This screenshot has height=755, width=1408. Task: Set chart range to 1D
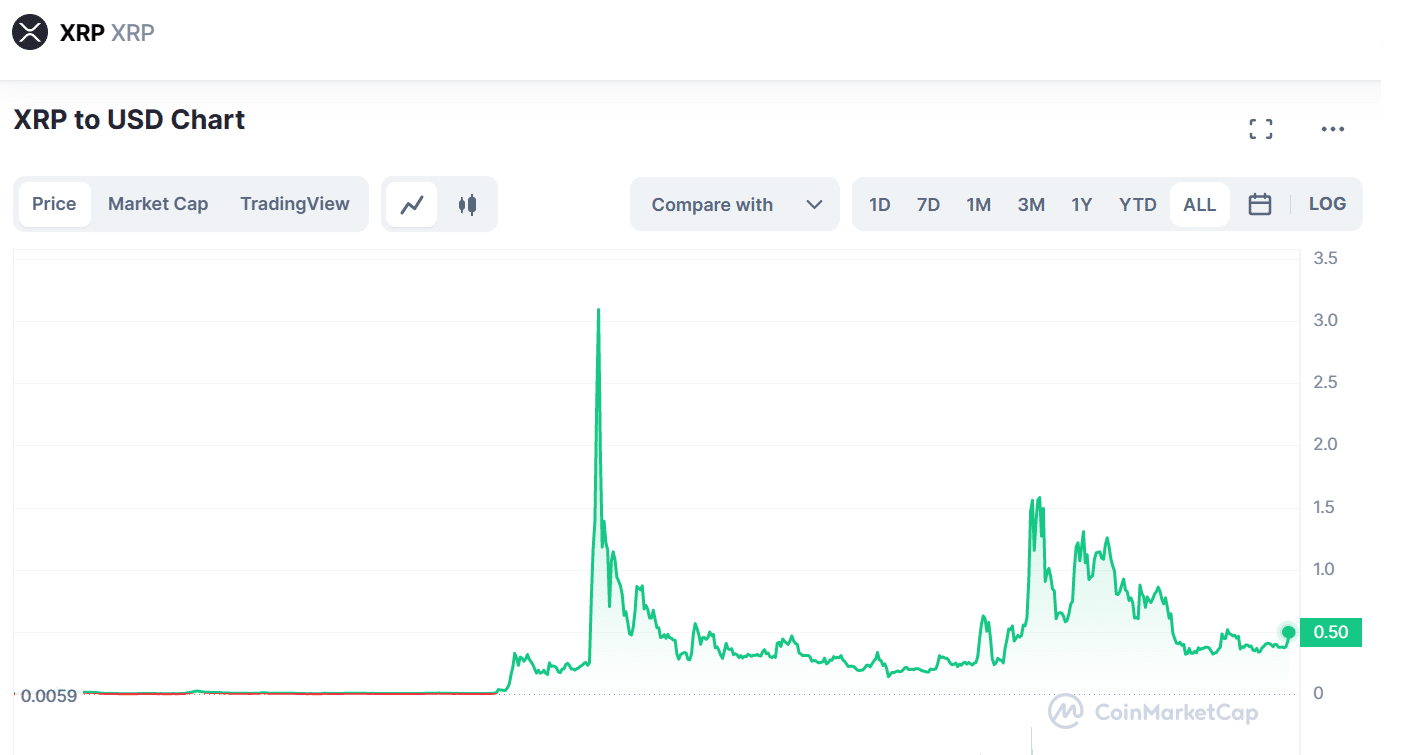point(879,205)
